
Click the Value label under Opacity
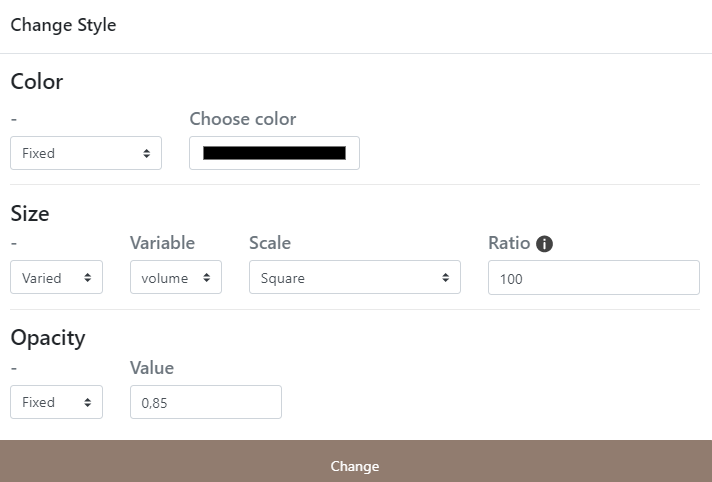(x=152, y=368)
